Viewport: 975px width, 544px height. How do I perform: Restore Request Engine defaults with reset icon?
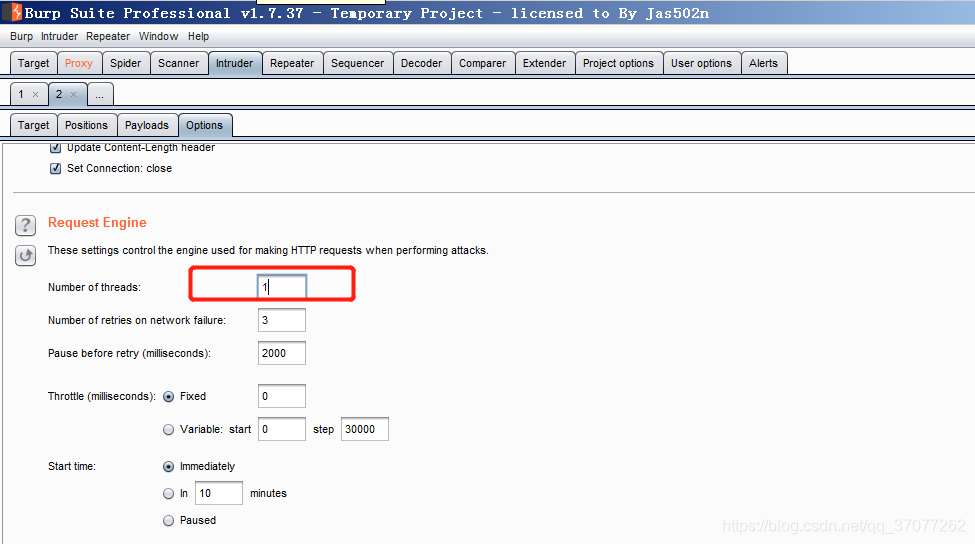pos(25,255)
